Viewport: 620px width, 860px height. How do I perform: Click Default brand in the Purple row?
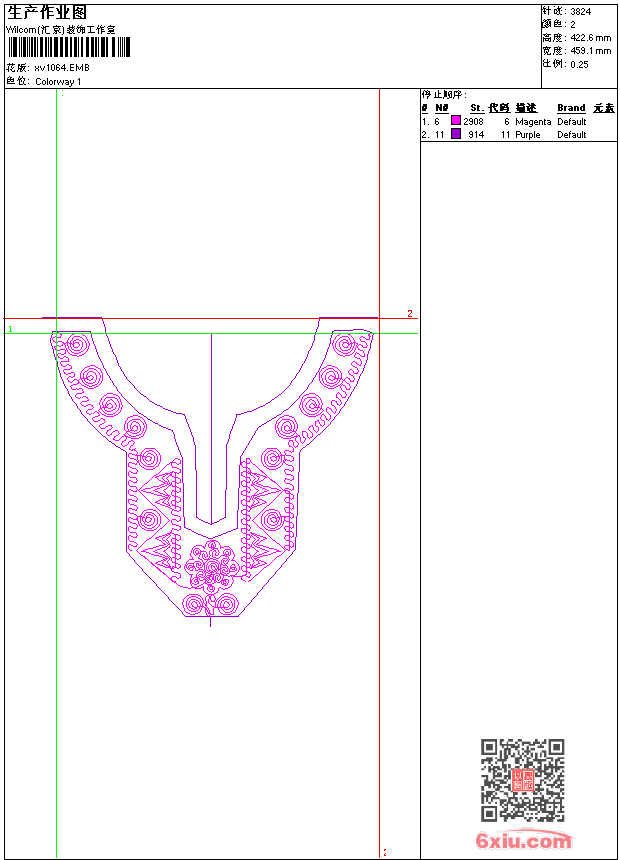[572, 134]
